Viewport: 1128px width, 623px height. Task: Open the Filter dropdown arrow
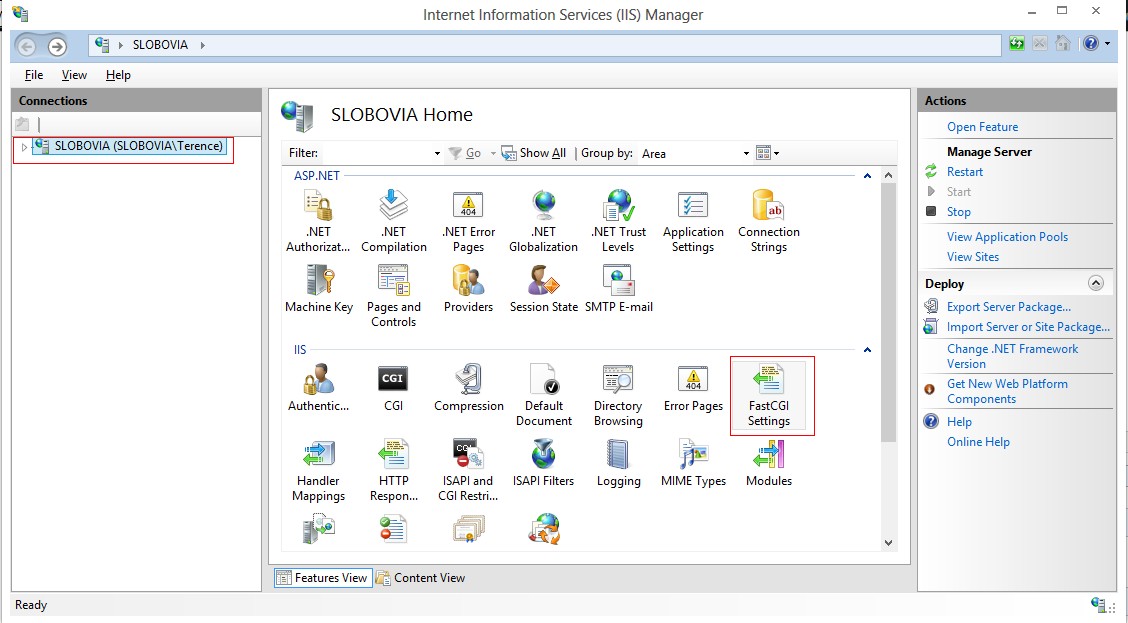[x=437, y=153]
